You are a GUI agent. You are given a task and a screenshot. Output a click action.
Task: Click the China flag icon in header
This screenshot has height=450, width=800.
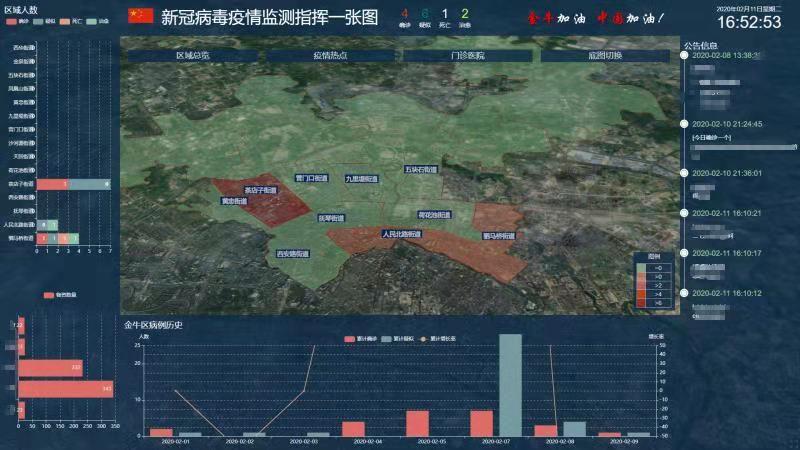pyautogui.click(x=141, y=16)
